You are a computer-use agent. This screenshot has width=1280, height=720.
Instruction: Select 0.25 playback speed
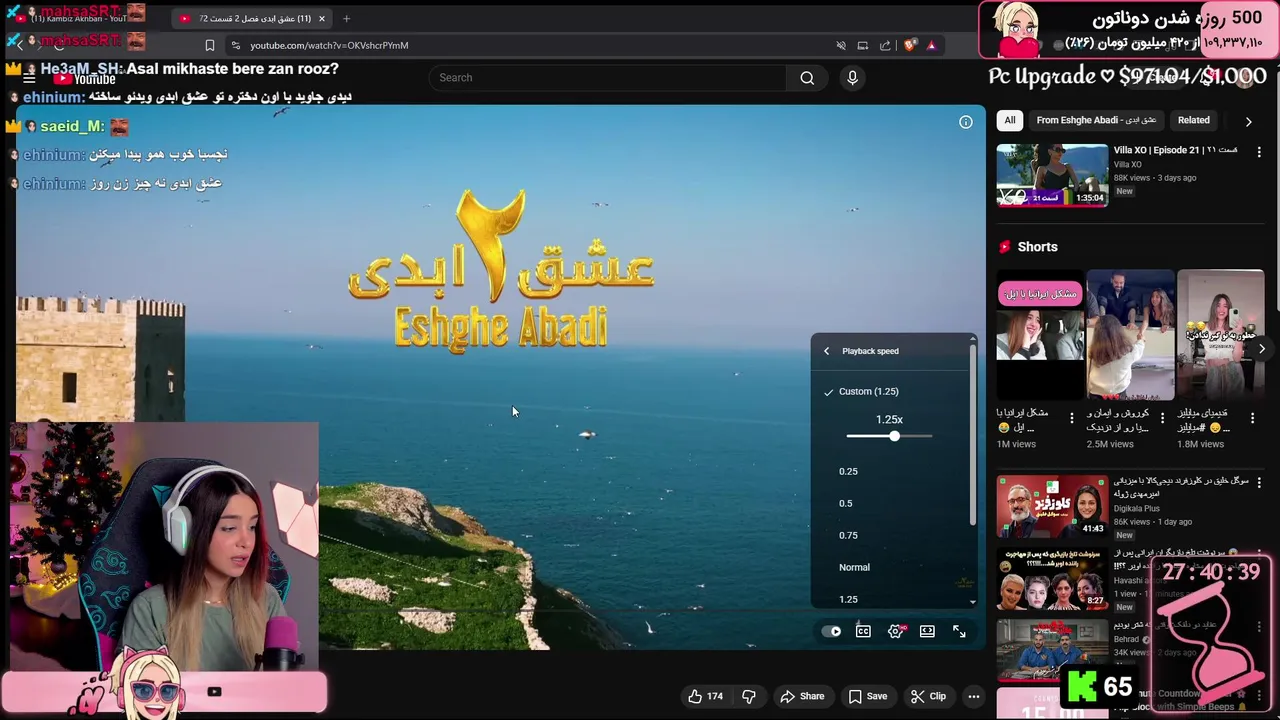tap(890, 471)
